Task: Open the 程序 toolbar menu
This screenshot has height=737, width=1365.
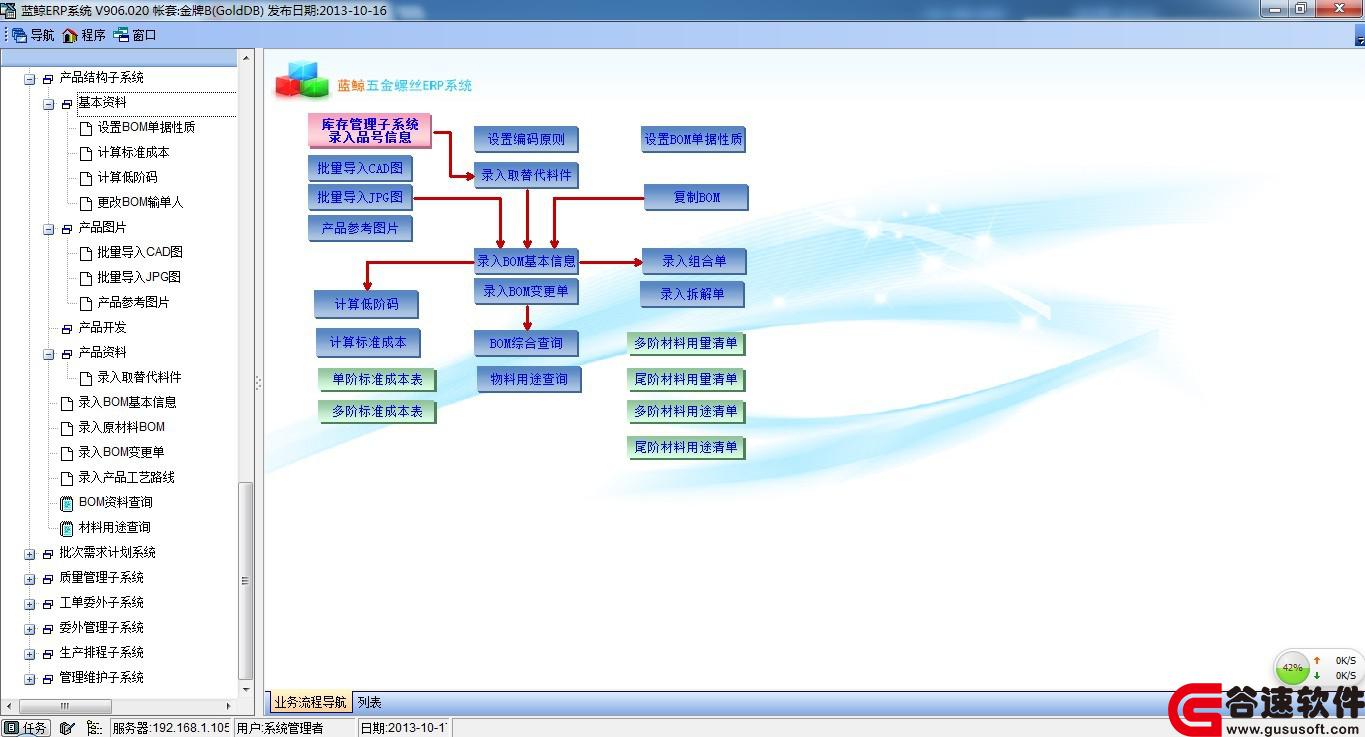Action: [x=84, y=35]
